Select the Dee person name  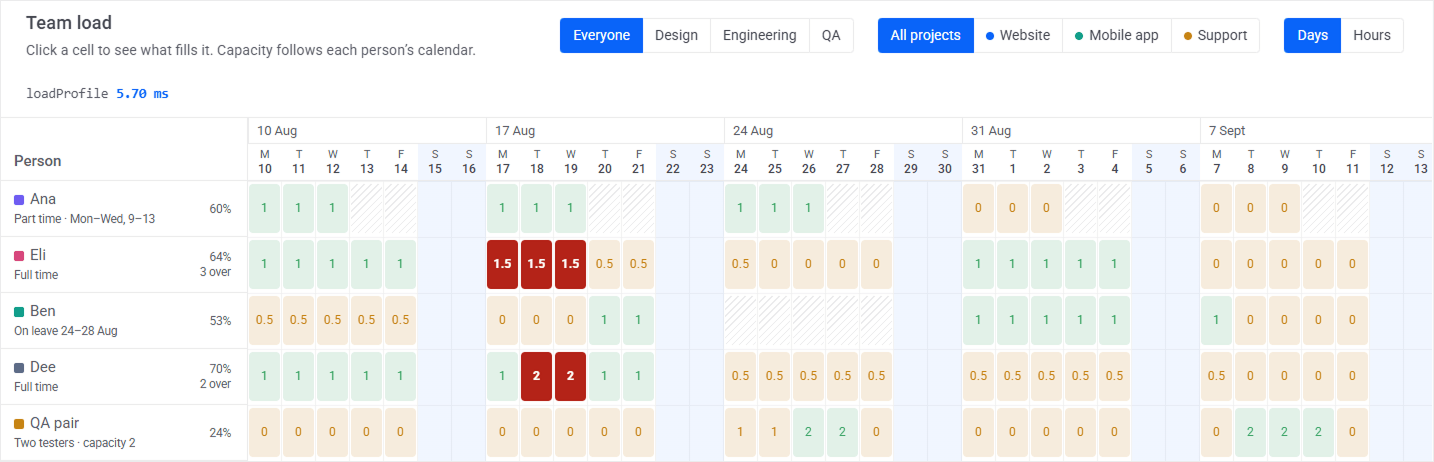[43, 367]
